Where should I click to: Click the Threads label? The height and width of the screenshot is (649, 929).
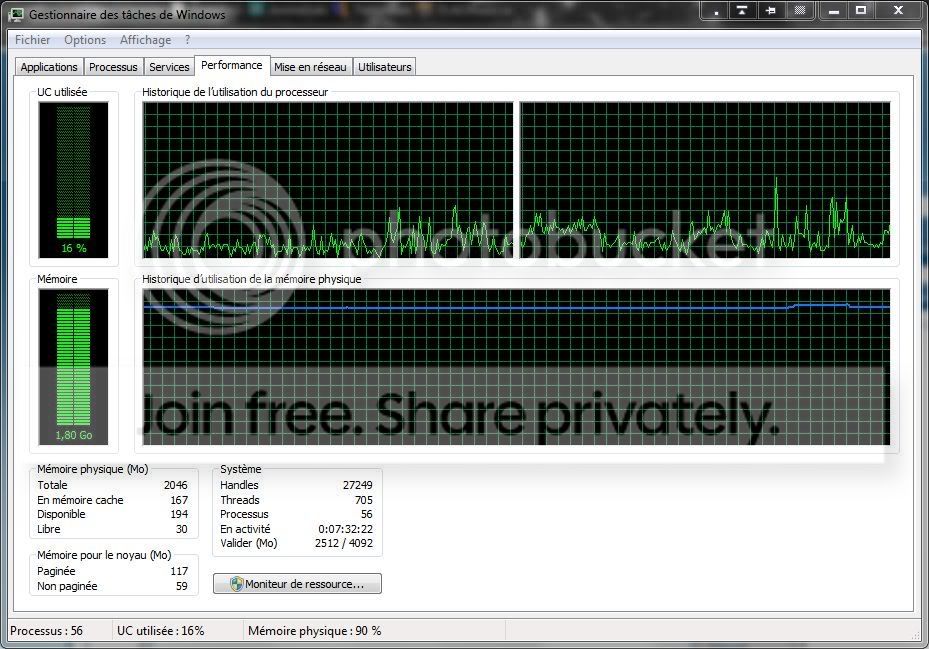240,500
